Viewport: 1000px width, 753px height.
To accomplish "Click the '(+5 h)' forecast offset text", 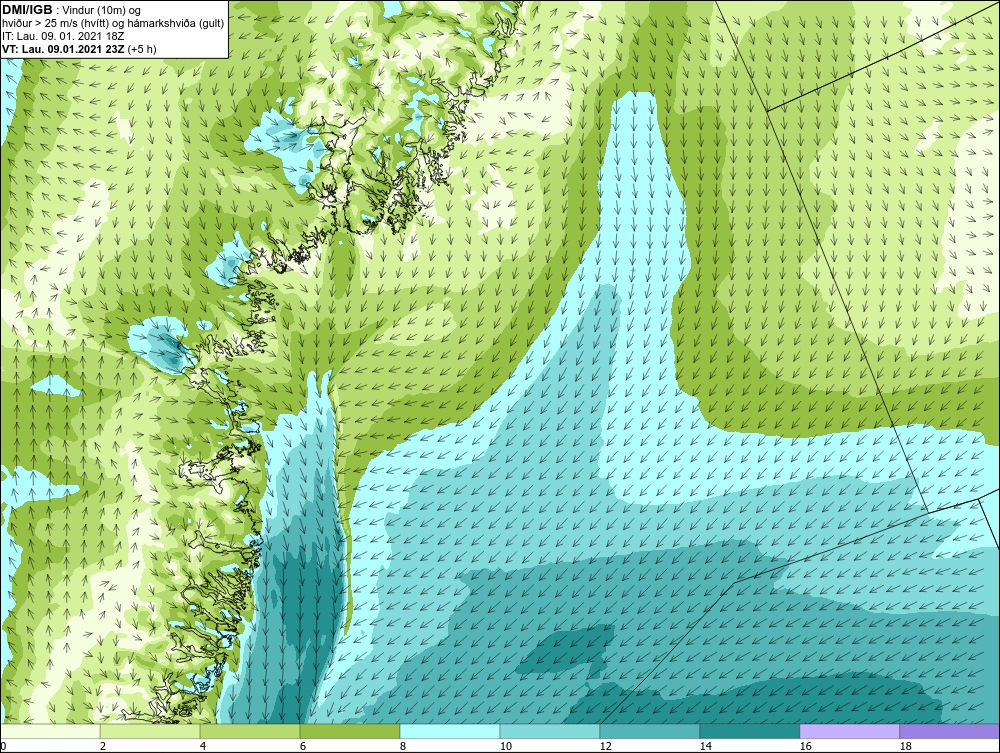I will click(x=142, y=49).
